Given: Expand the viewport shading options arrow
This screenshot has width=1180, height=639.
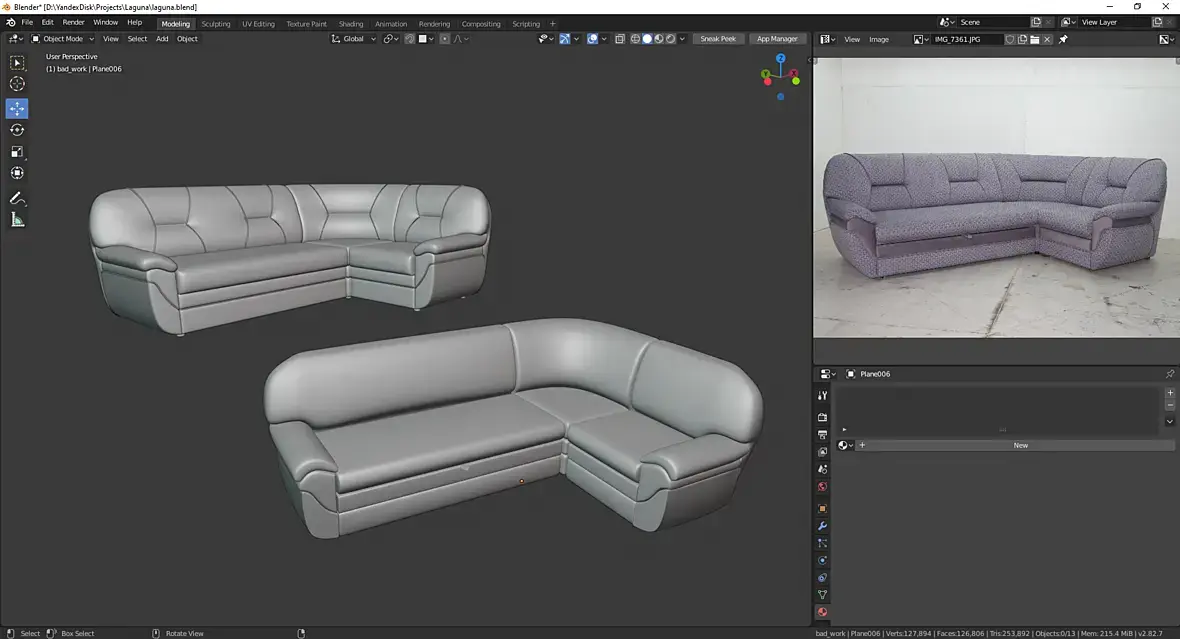Looking at the screenshot, I should click(683, 39).
